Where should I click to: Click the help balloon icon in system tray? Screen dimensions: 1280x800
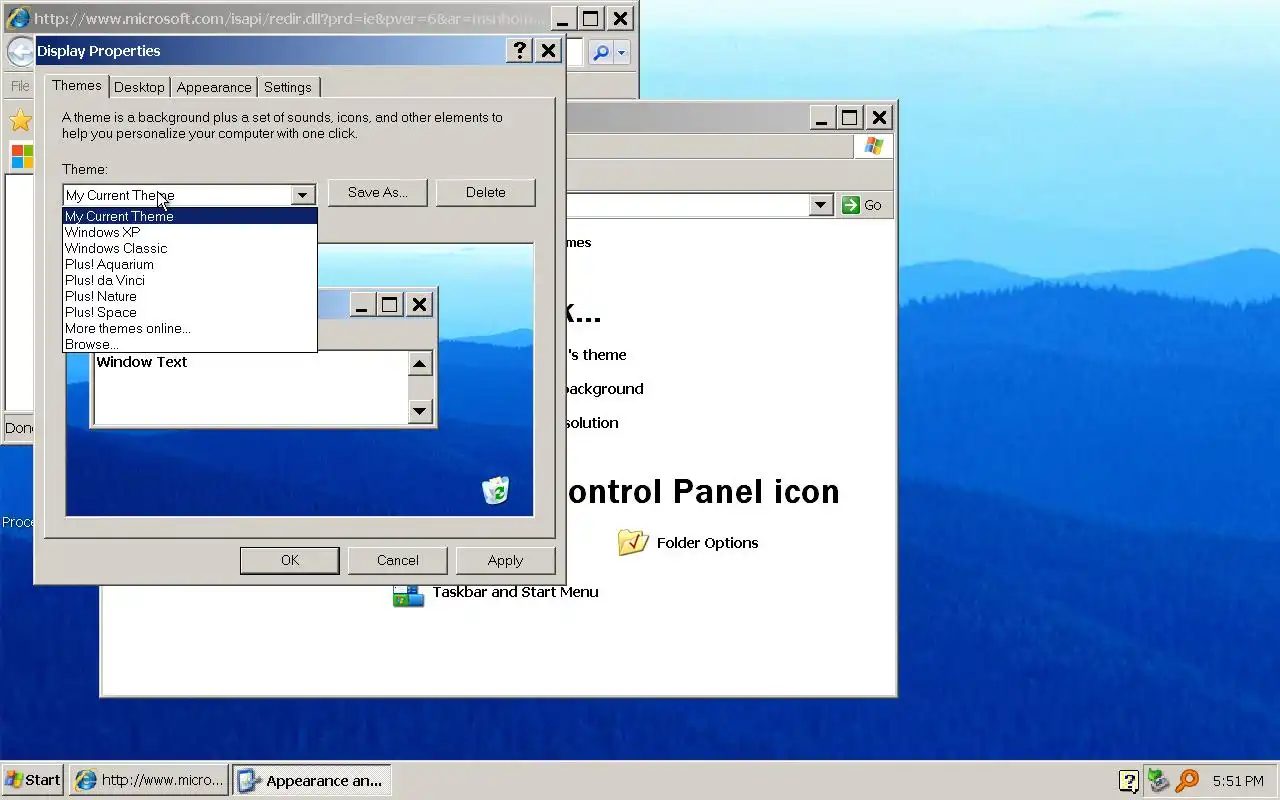pos(1129,781)
